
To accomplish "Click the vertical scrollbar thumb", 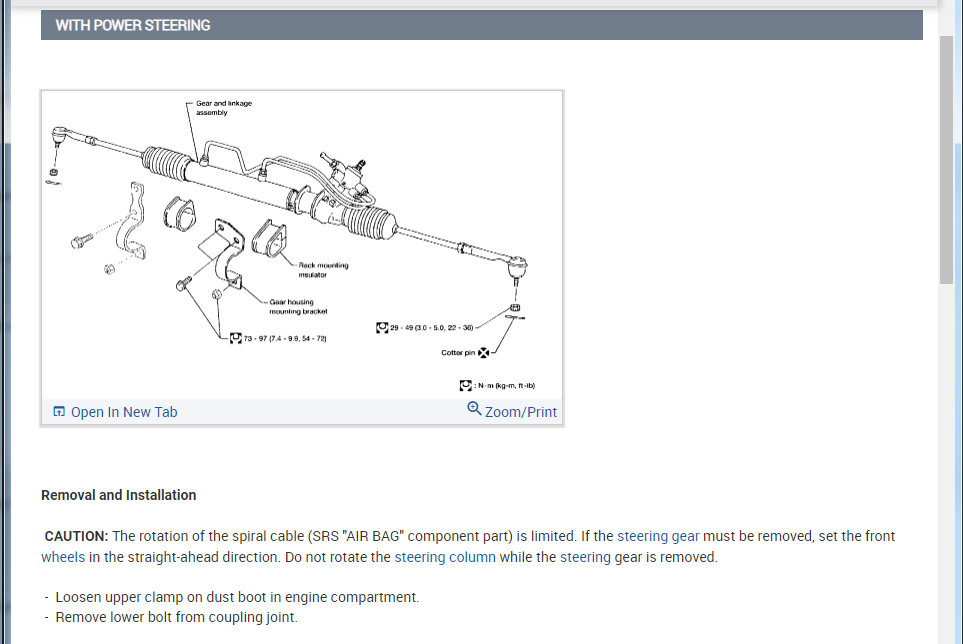I will click(x=946, y=160).
